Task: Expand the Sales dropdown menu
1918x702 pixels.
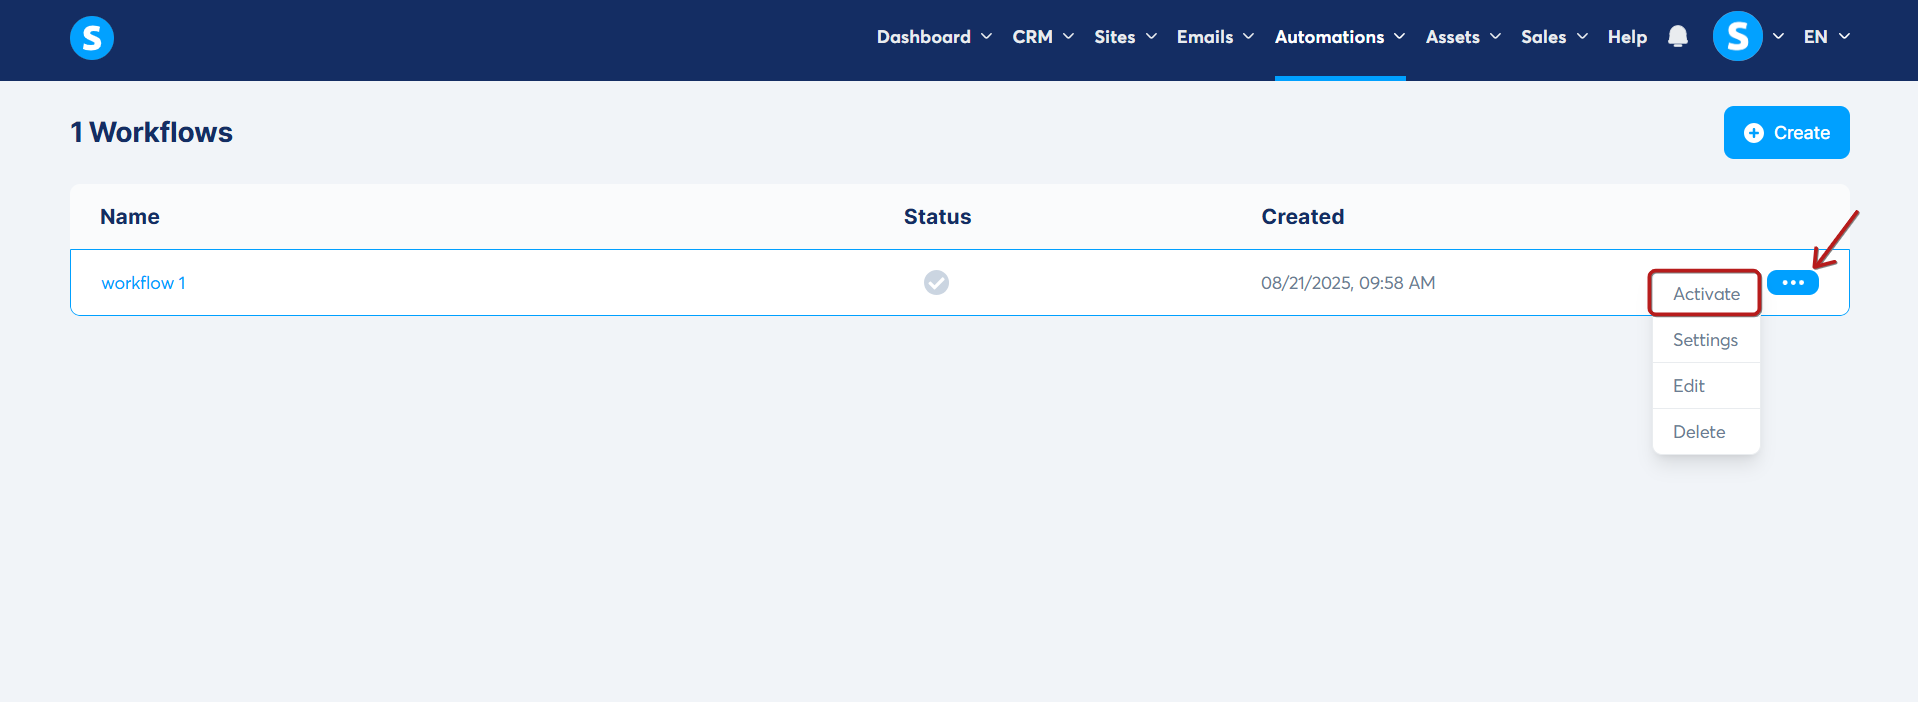Action: coord(1554,37)
